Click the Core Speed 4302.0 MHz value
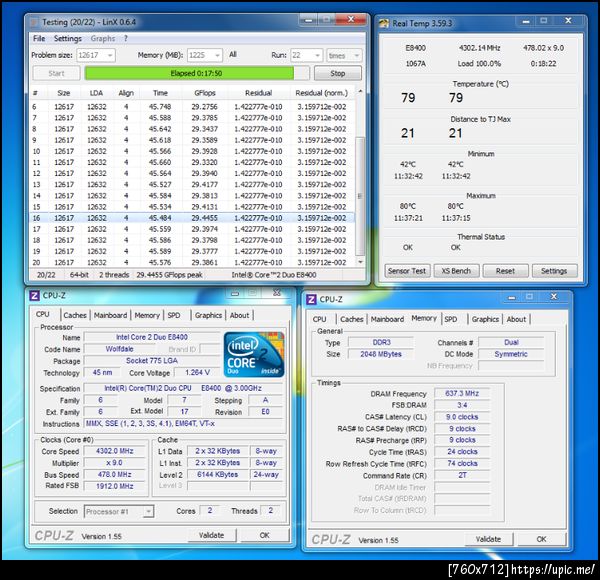 pos(114,451)
